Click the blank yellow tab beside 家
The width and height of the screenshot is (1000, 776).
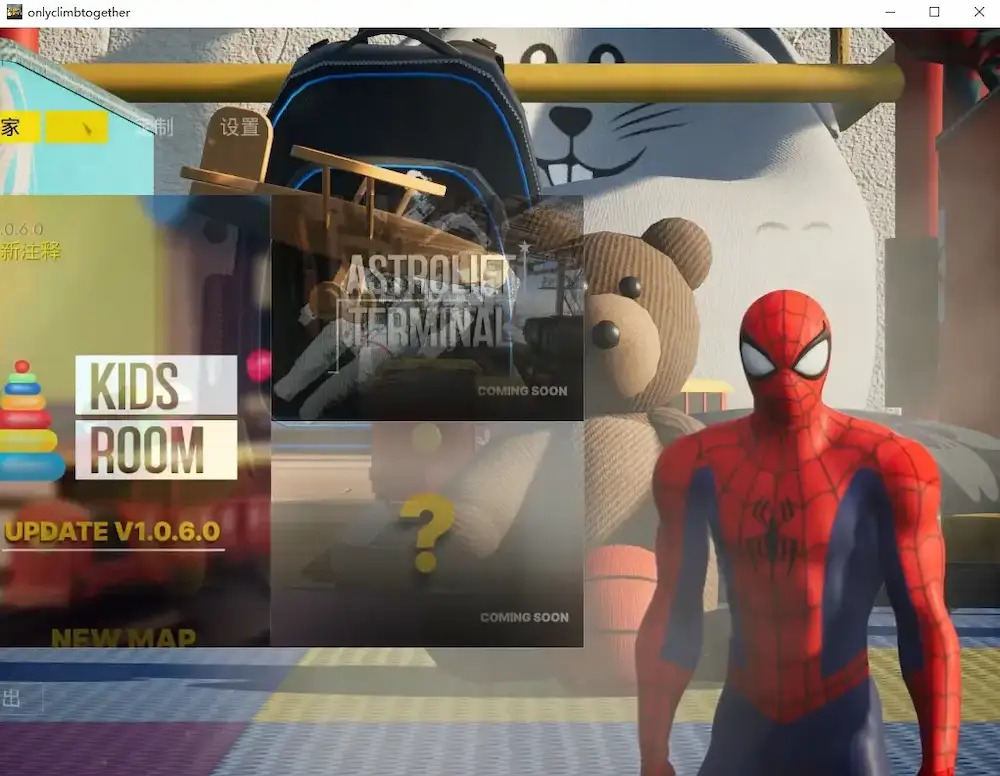click(x=78, y=128)
